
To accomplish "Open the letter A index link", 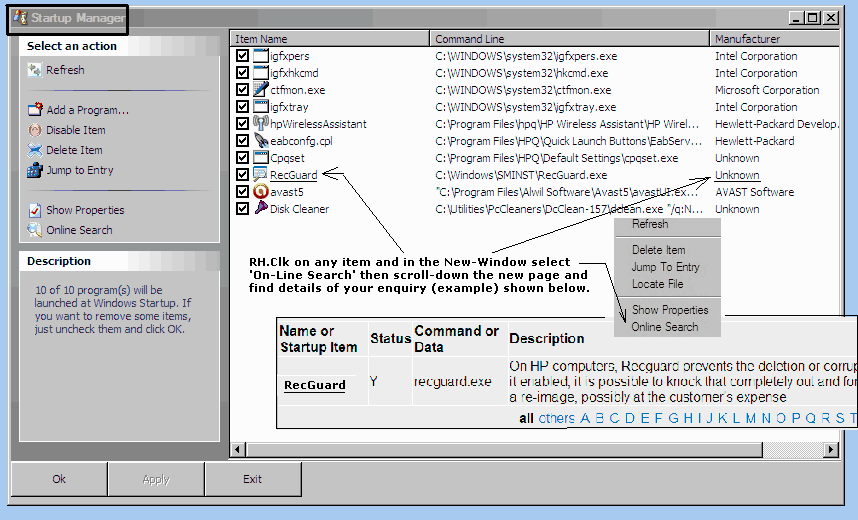I will 585,418.
